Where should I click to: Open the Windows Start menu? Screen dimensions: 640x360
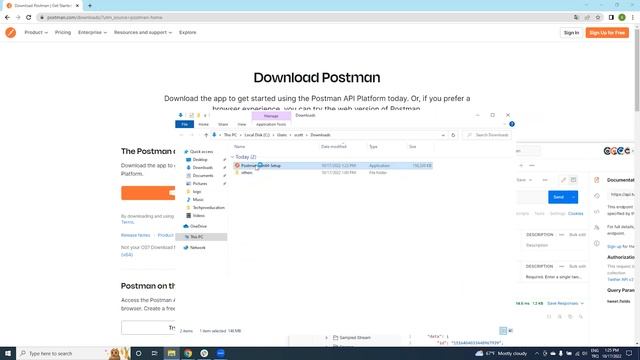[8, 353]
